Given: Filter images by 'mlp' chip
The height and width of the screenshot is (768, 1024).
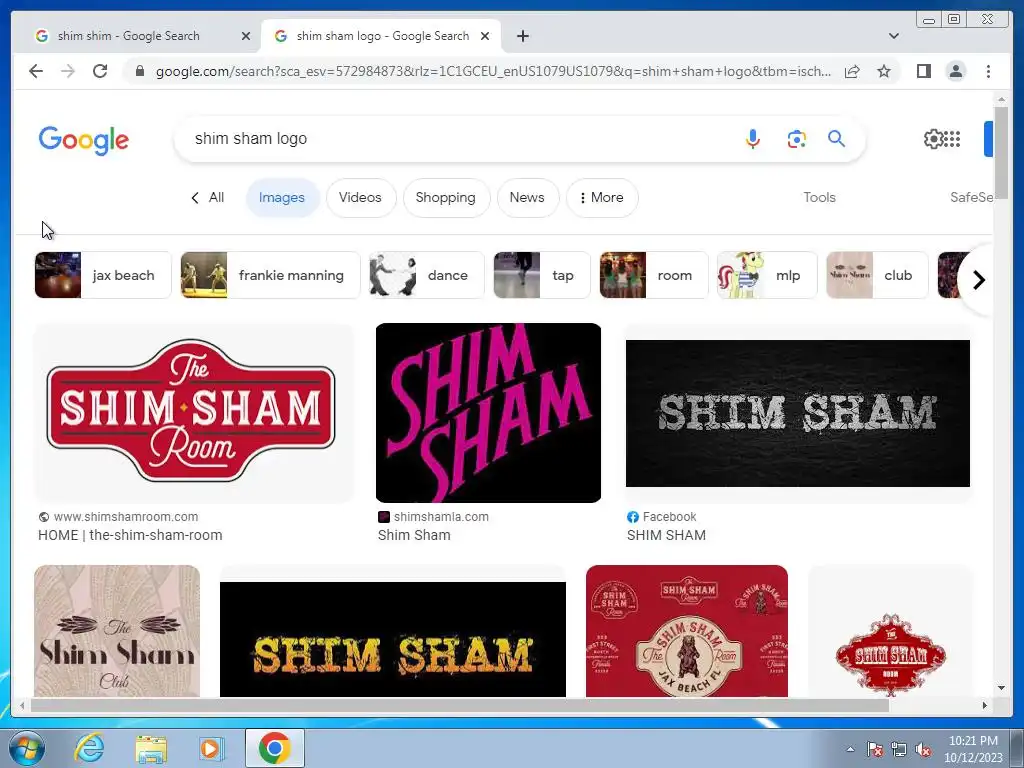Looking at the screenshot, I should (x=767, y=275).
